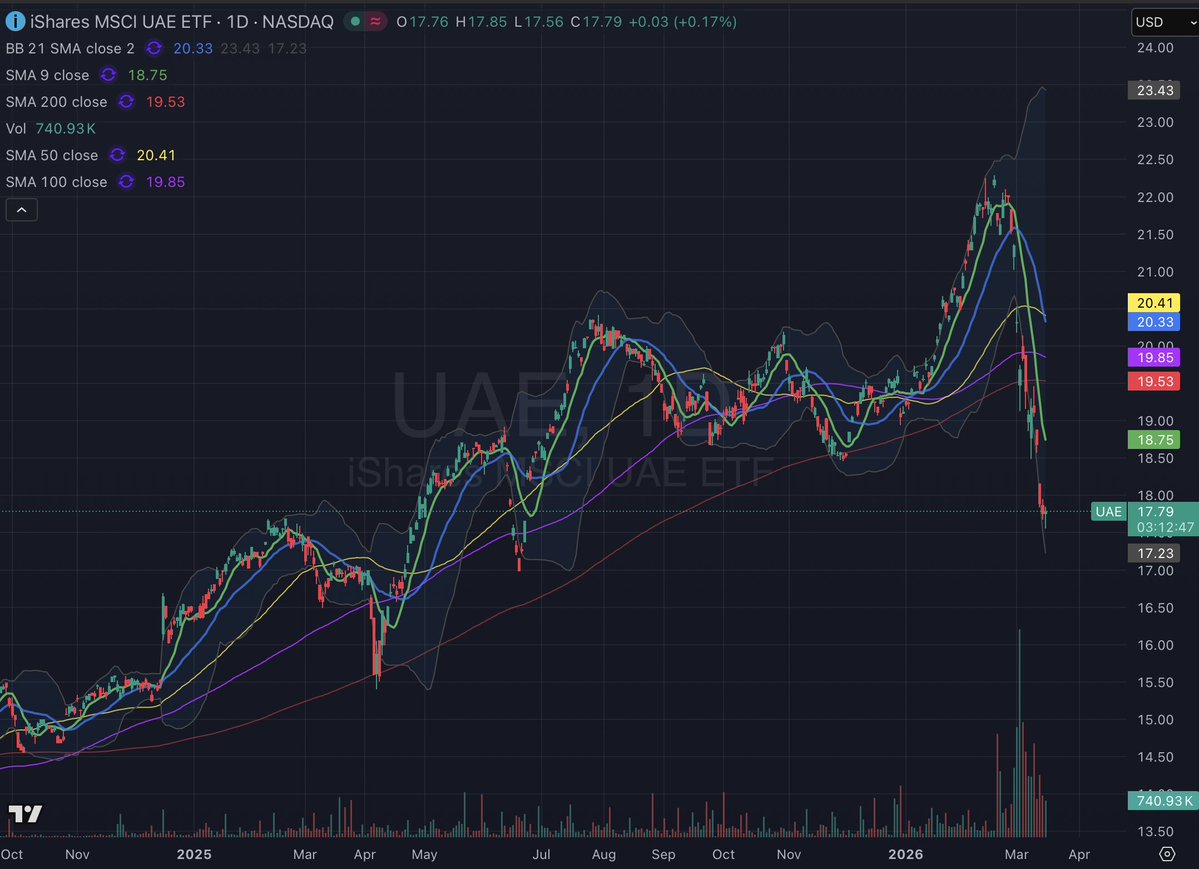
Task: Click the red 19.53 price axis label
Action: click(1155, 382)
